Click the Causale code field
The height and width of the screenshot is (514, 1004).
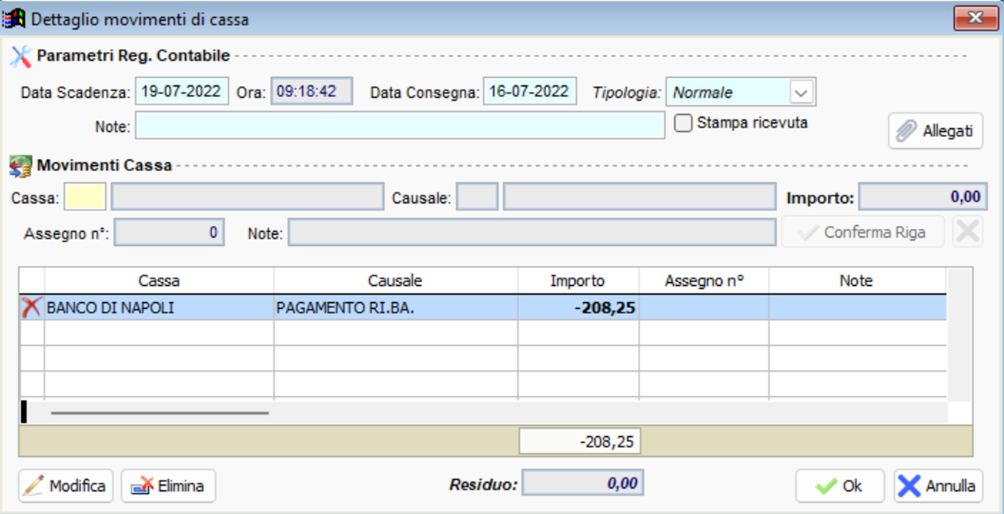point(477,197)
